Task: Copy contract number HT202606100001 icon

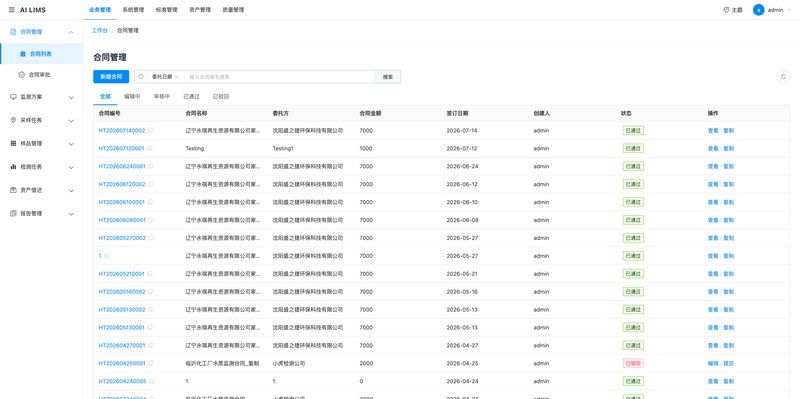Action: pos(150,202)
